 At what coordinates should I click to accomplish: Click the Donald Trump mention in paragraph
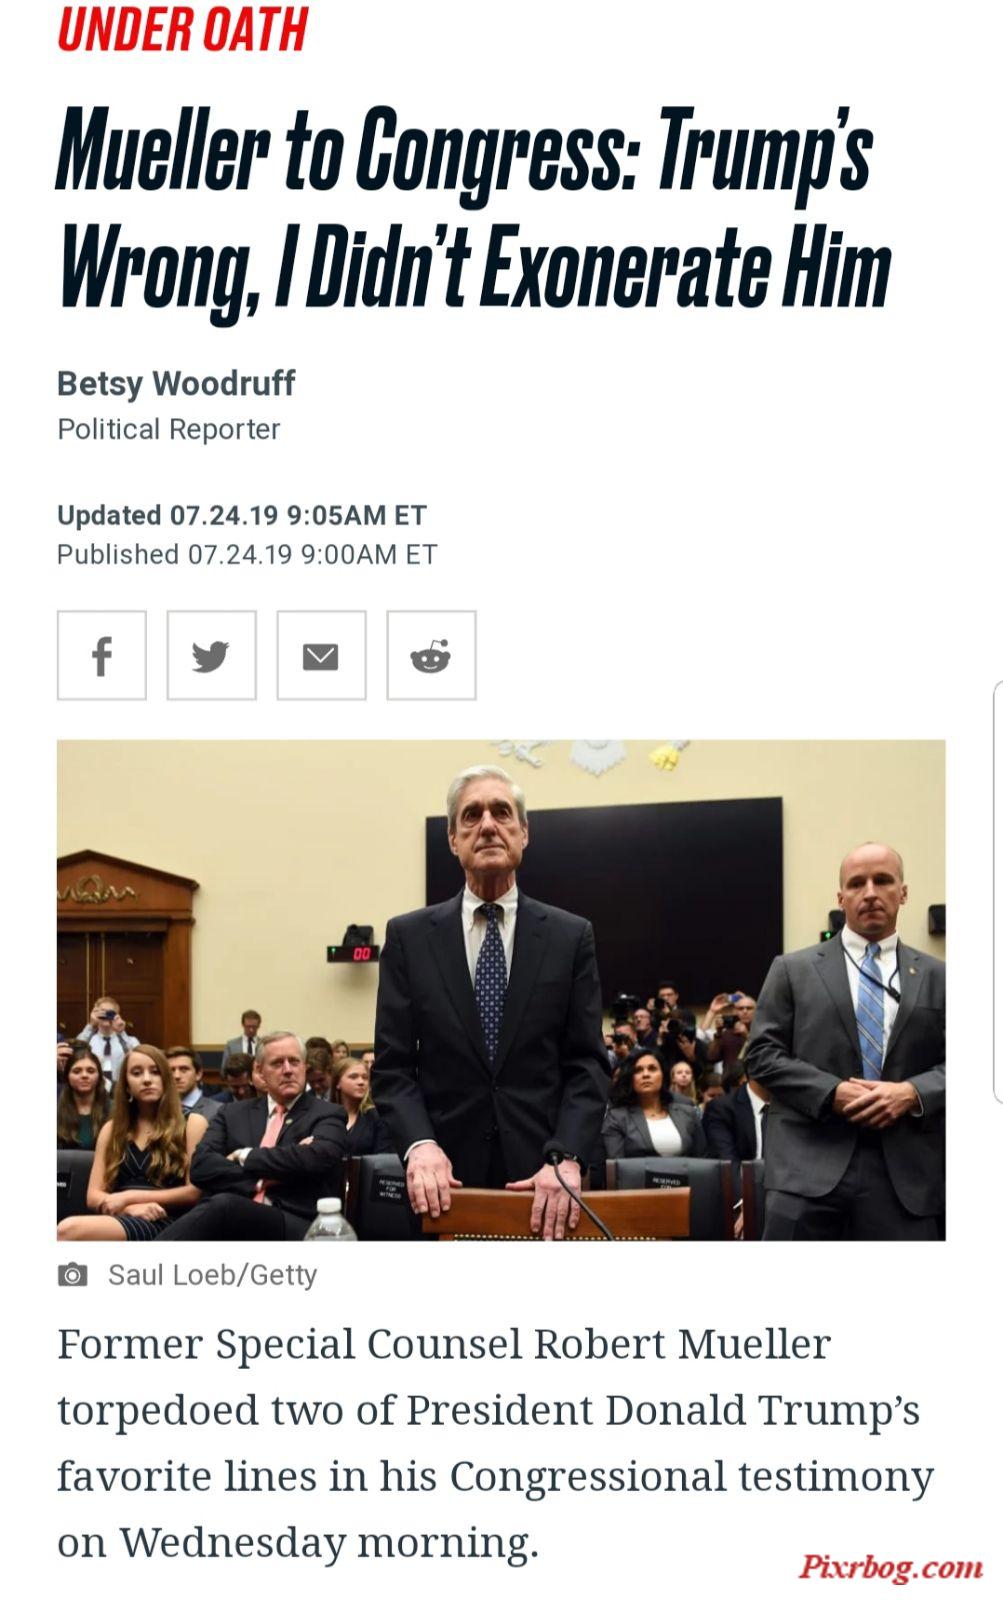point(762,1410)
